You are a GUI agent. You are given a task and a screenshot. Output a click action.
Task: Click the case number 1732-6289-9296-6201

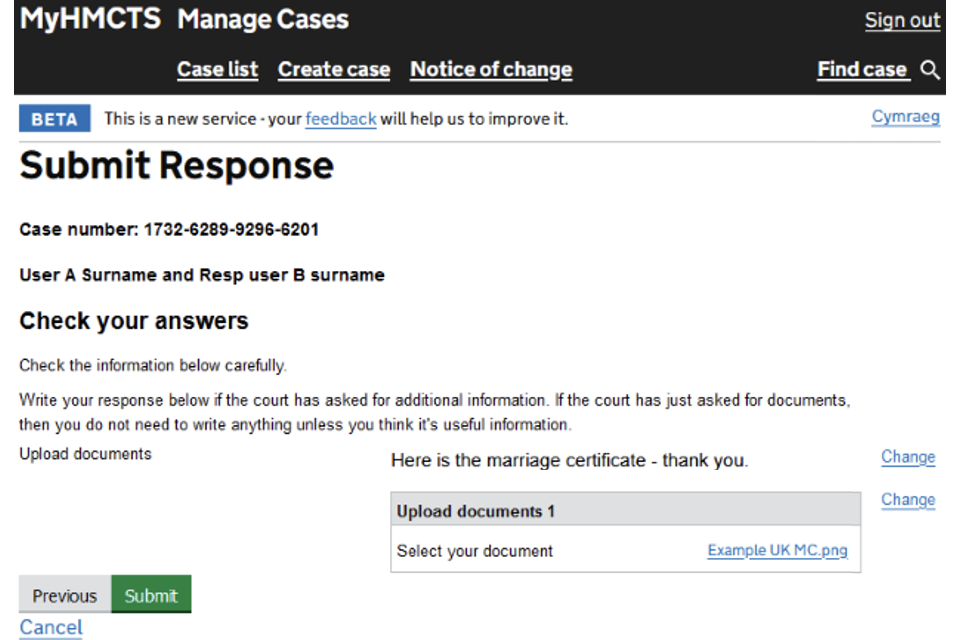(231, 230)
